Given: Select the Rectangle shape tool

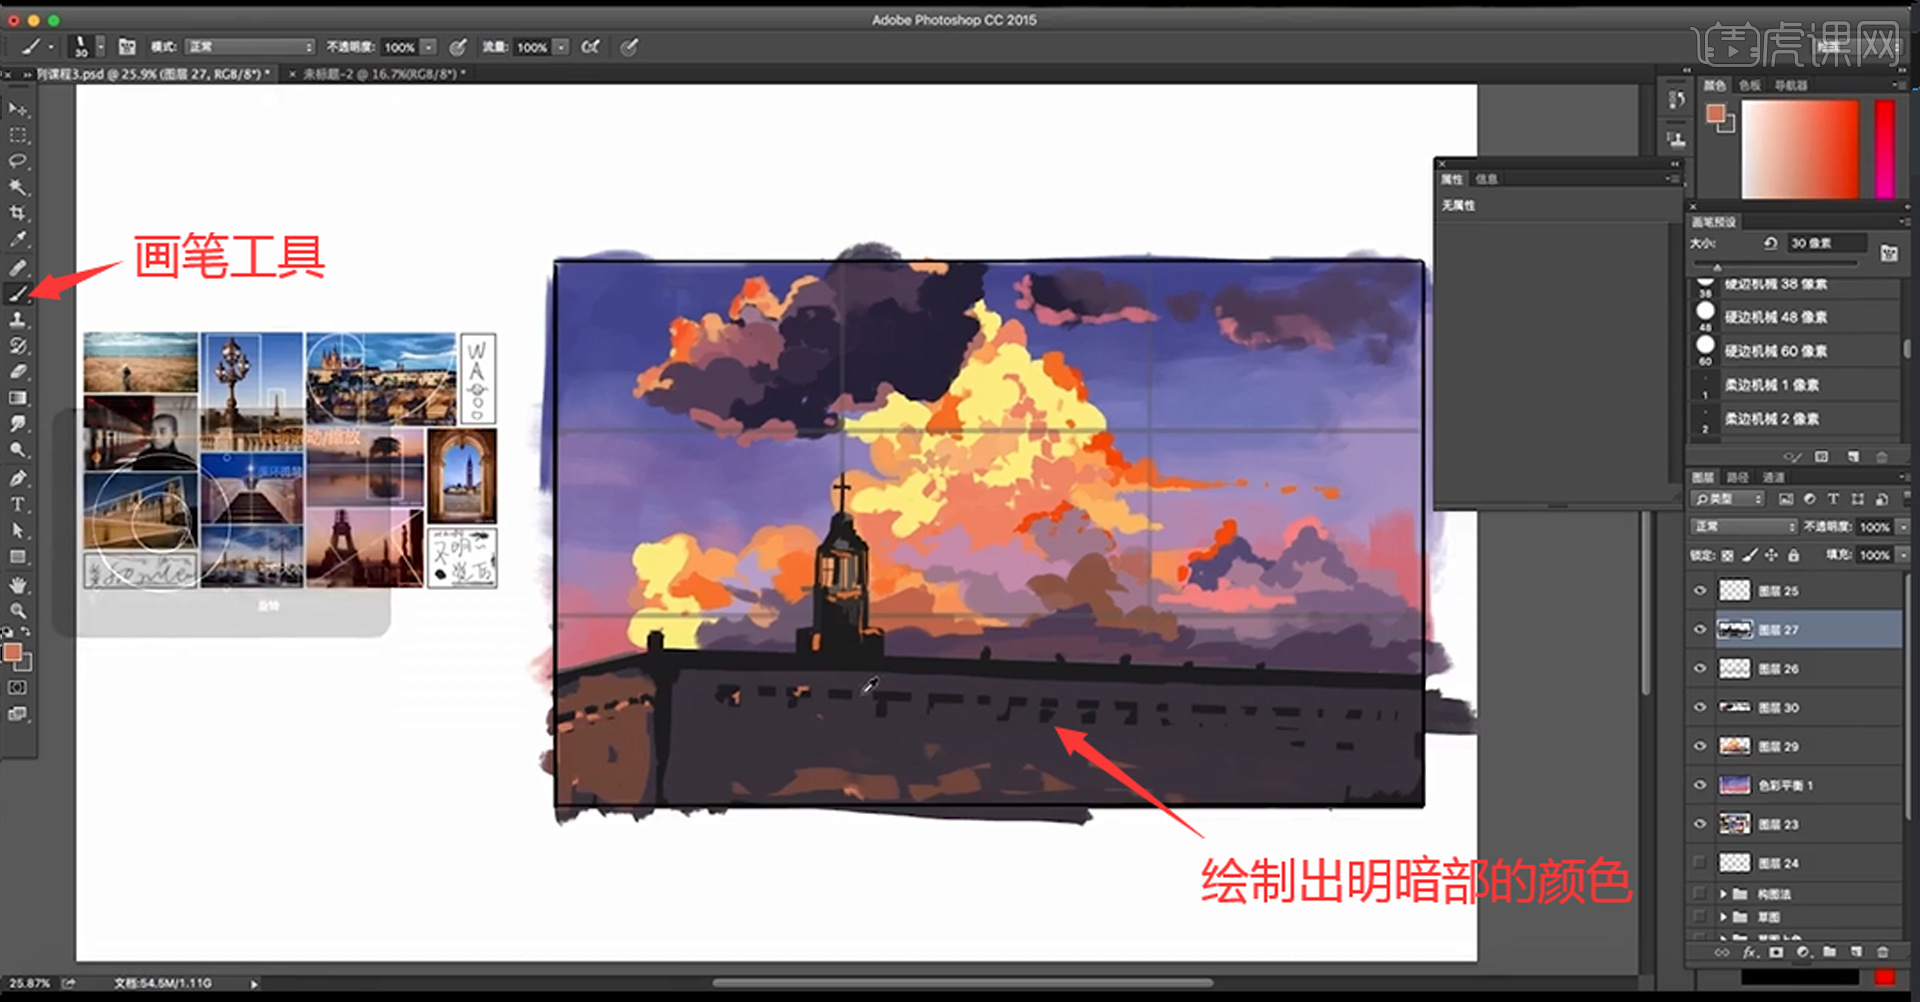Looking at the screenshot, I should (18, 556).
